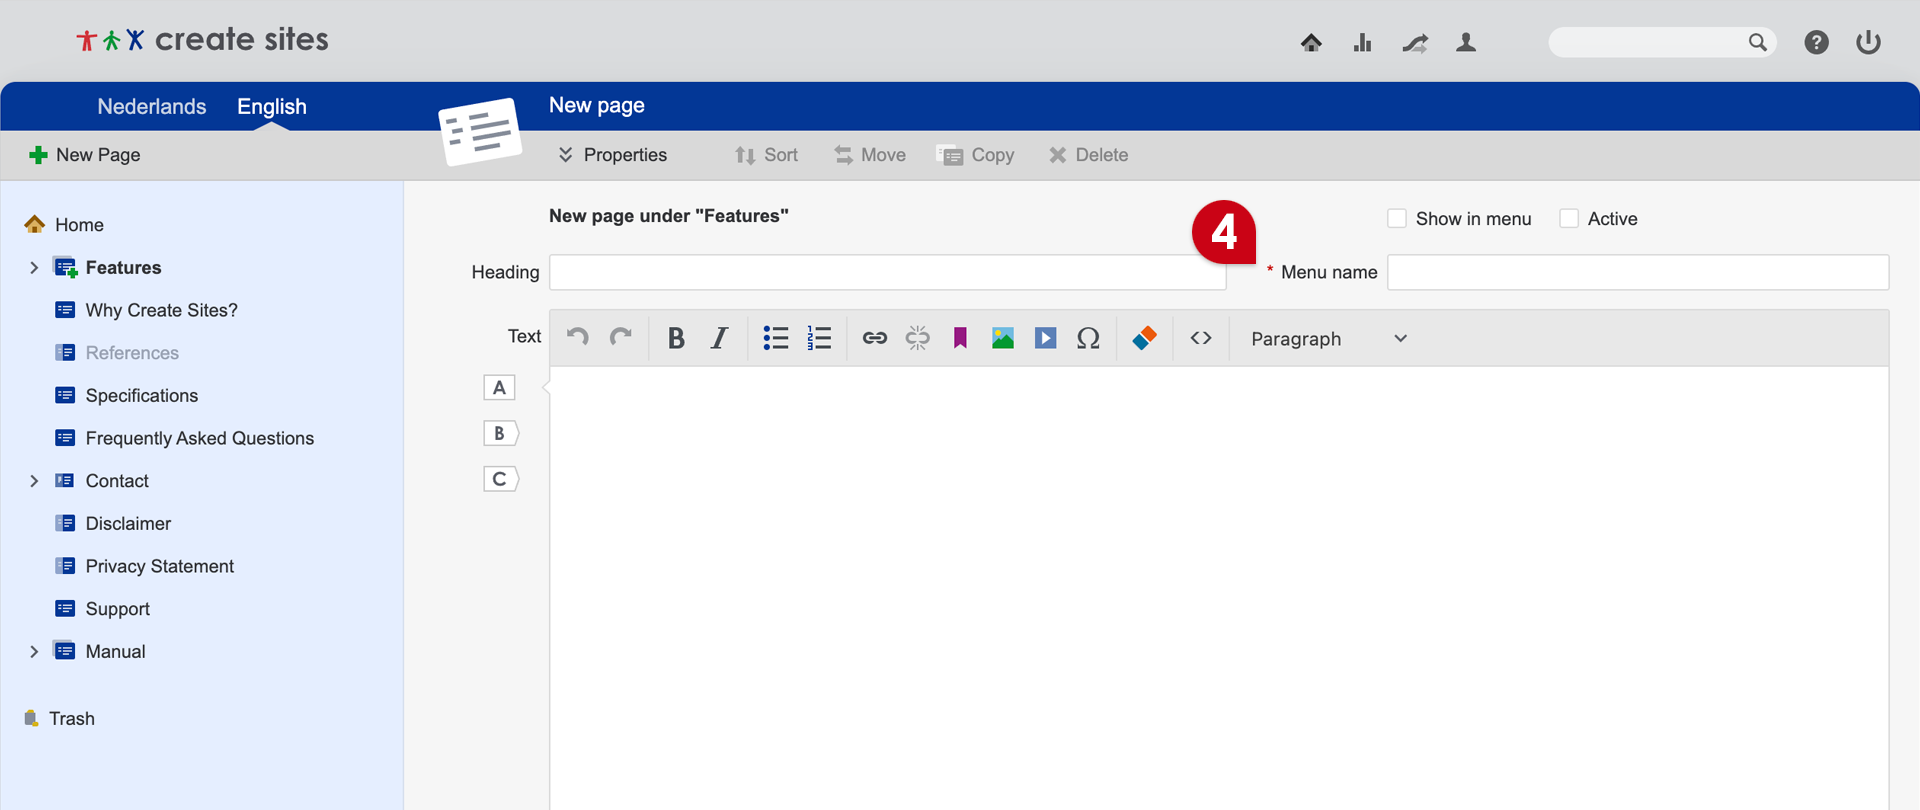
Task: Select text block B
Action: [499, 434]
